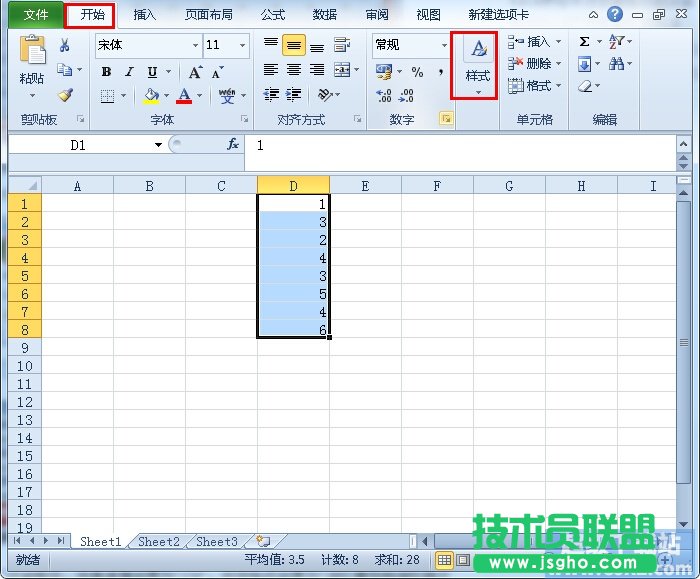Viewport: 700px width, 579px height.
Task: Click the insert function fx button
Action: [x=233, y=144]
